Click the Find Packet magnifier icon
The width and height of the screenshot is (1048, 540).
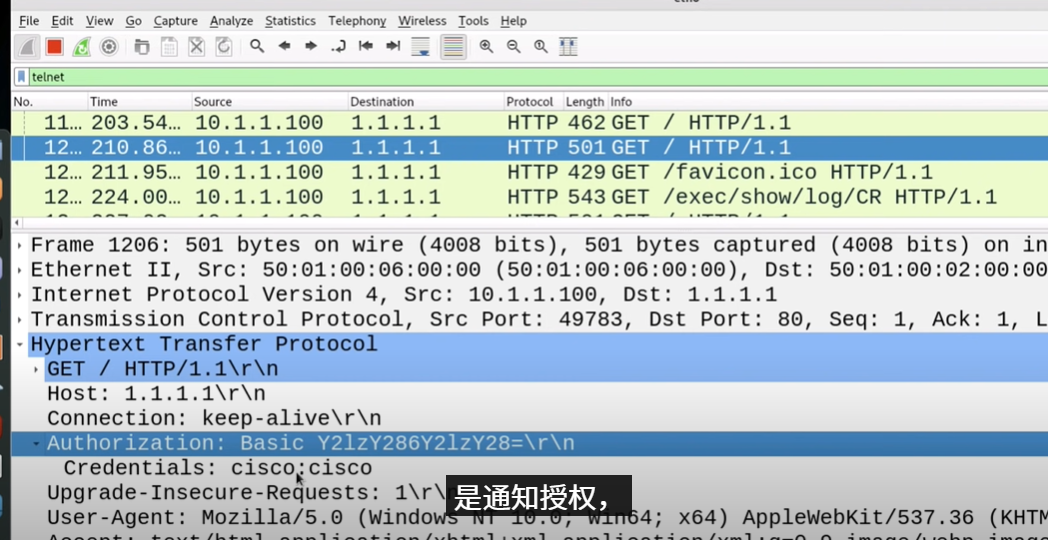click(x=257, y=47)
